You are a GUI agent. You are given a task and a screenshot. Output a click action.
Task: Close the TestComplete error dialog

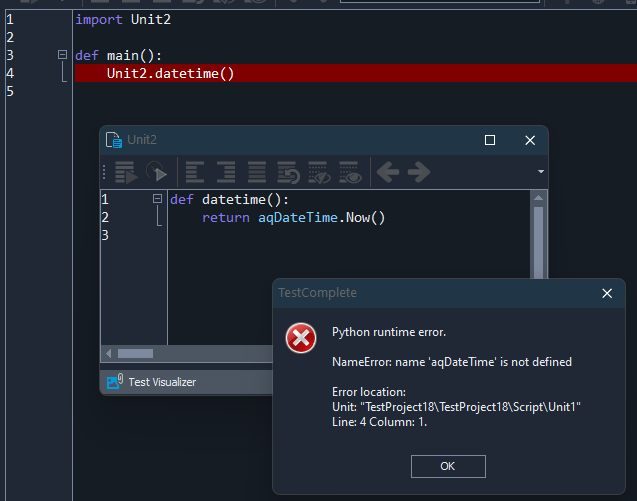coord(606,293)
